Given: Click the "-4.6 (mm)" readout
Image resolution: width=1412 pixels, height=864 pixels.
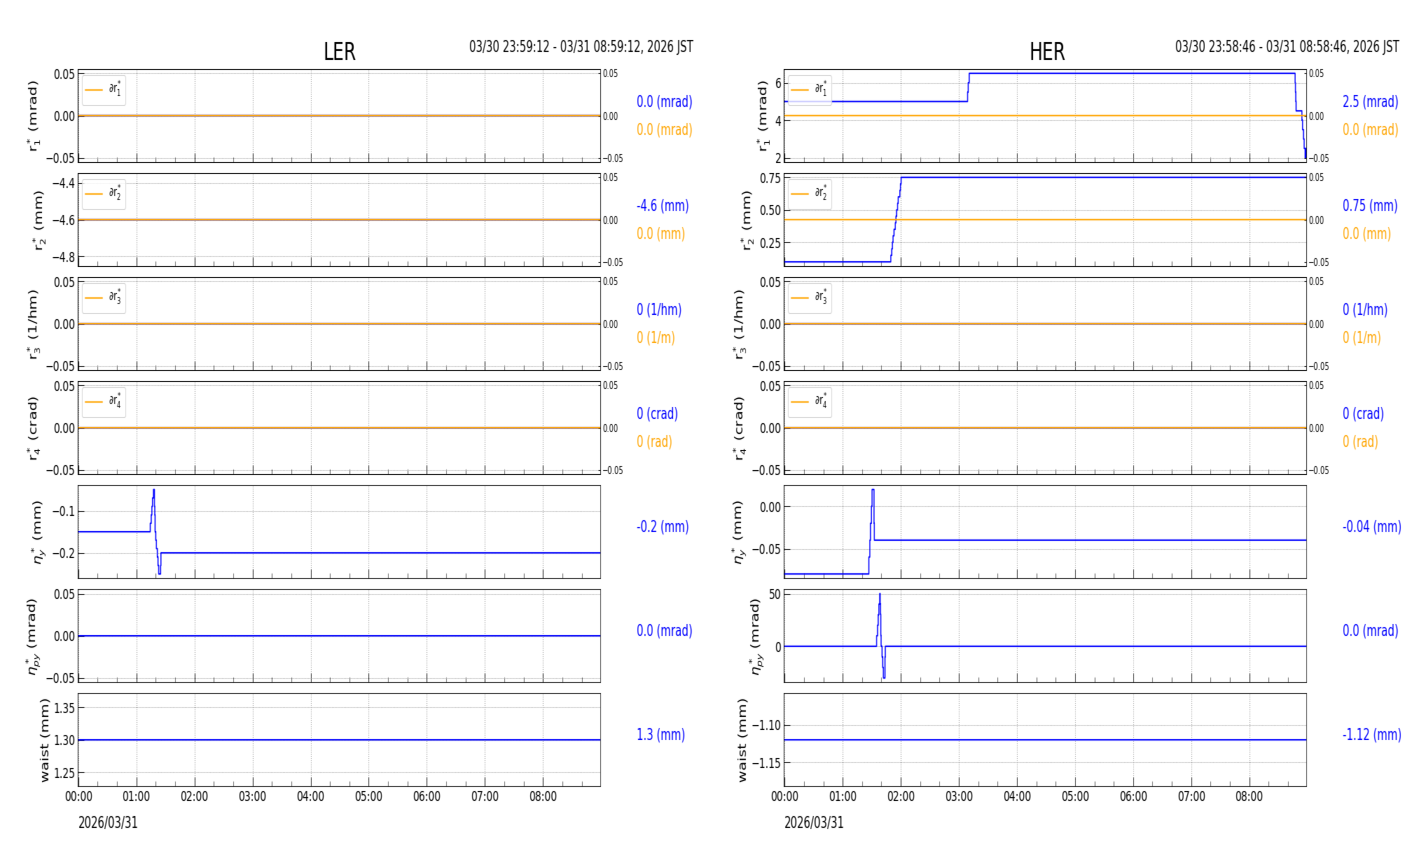Looking at the screenshot, I should point(663,206).
